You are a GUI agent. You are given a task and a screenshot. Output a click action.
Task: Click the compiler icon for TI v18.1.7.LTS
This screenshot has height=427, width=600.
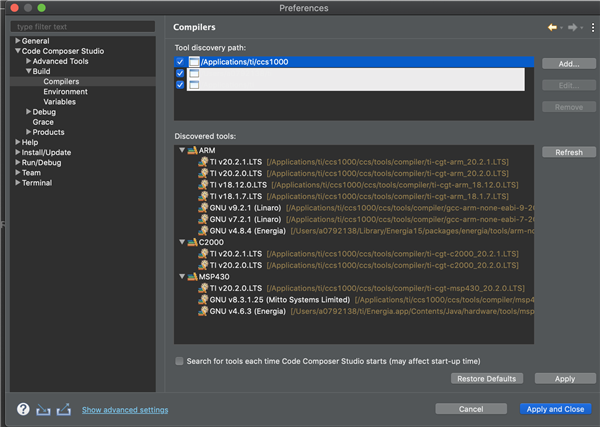click(x=203, y=196)
